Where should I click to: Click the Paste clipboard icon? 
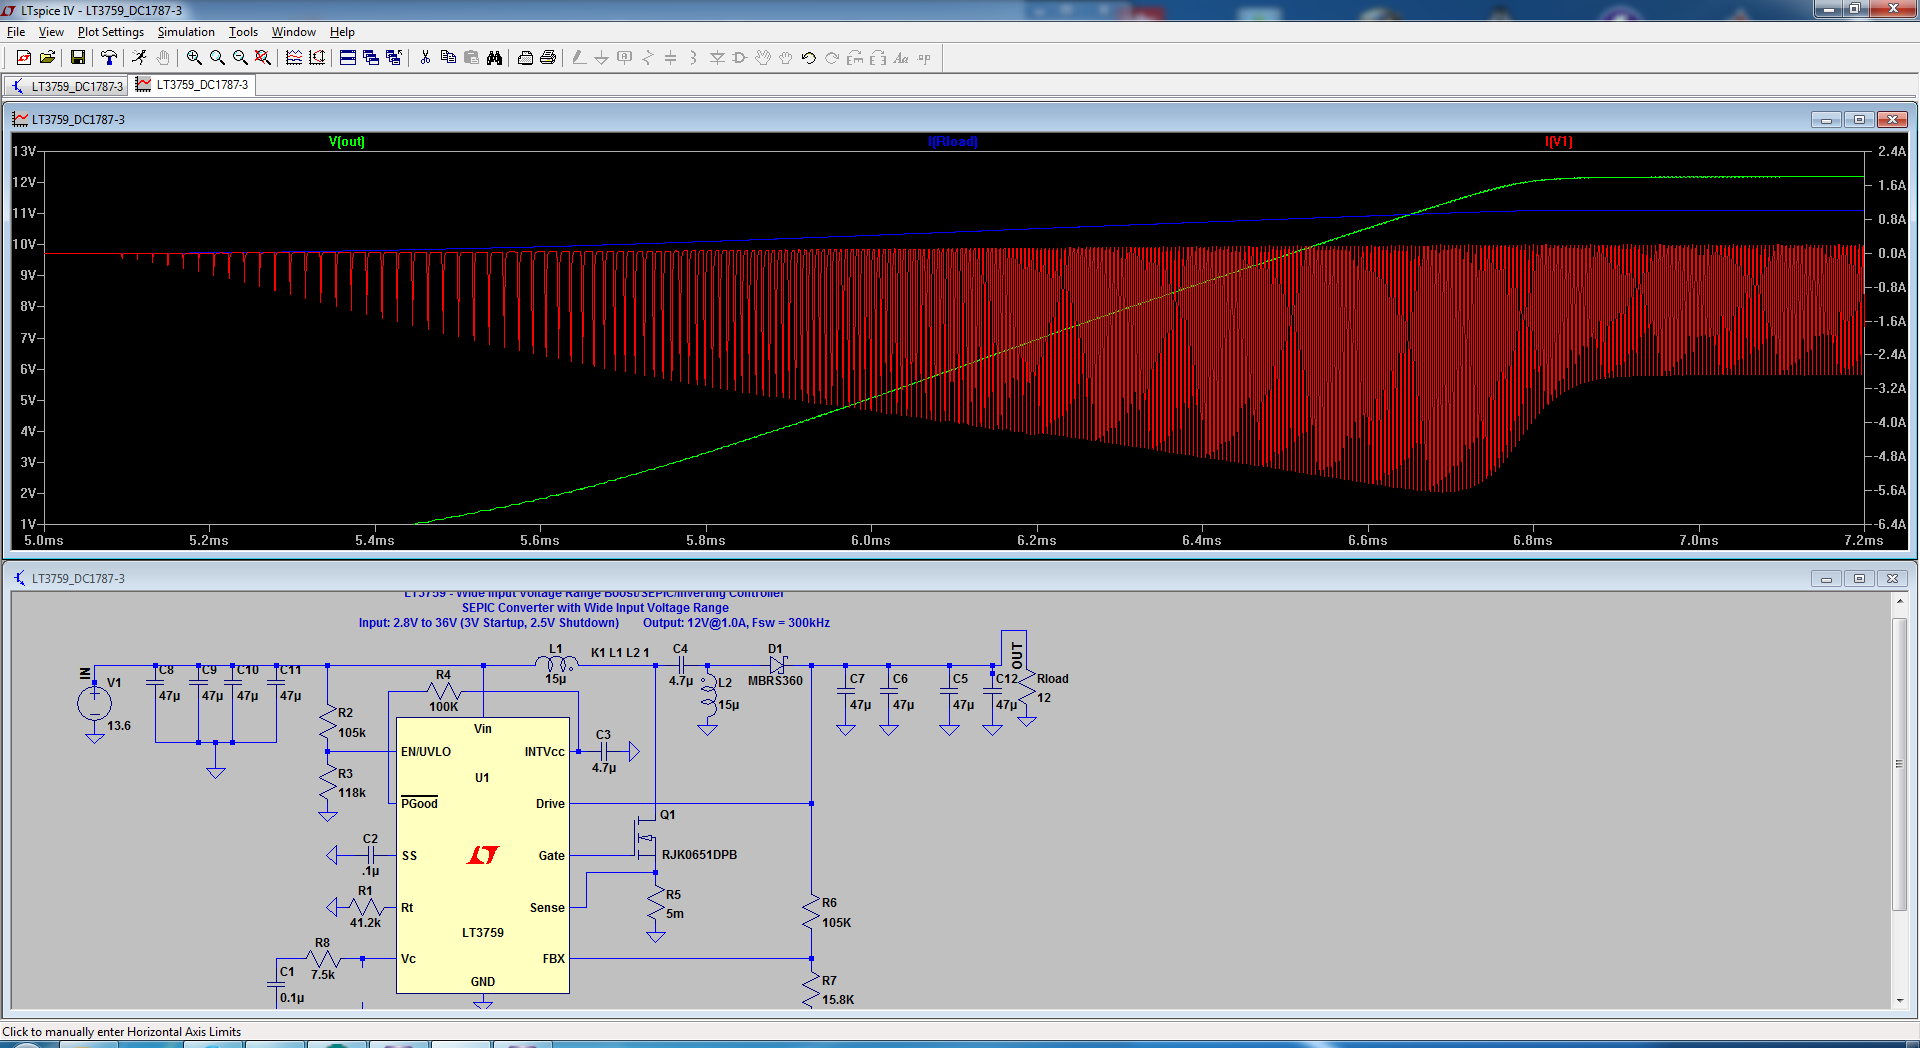point(471,58)
